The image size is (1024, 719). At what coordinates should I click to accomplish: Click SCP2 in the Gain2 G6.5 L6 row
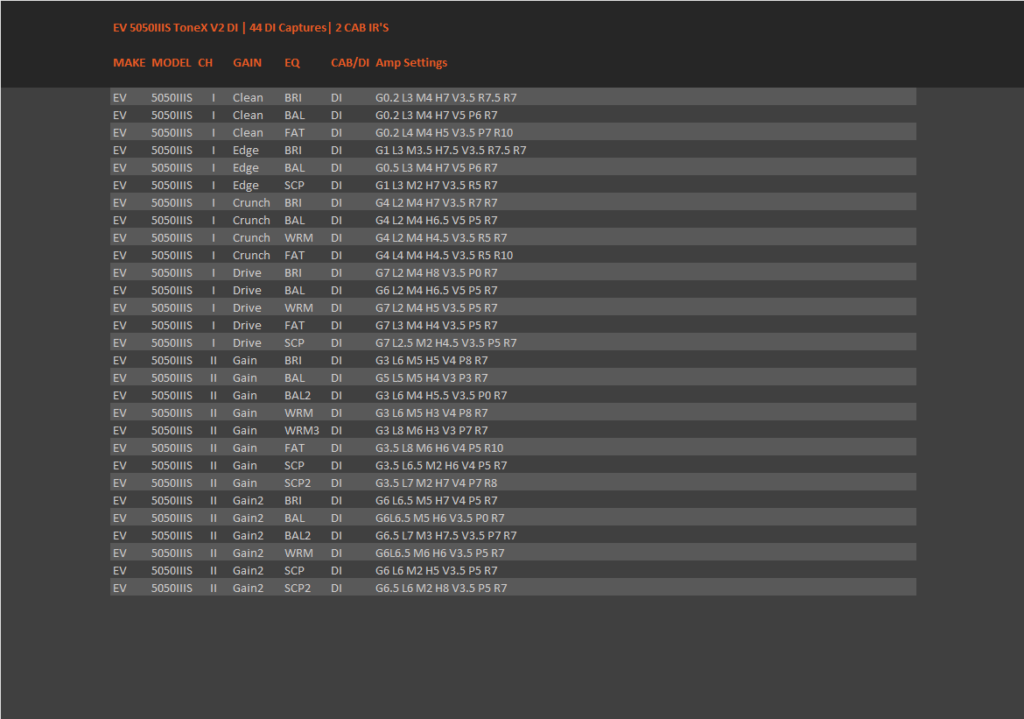[298, 588]
